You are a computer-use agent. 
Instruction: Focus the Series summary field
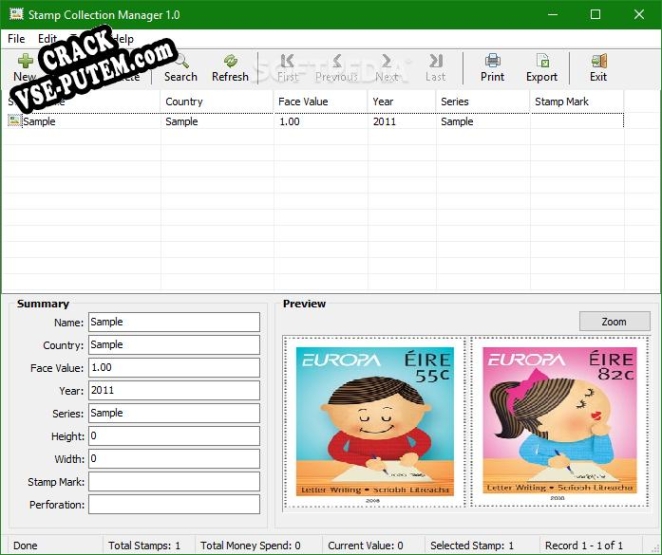[x=174, y=413]
